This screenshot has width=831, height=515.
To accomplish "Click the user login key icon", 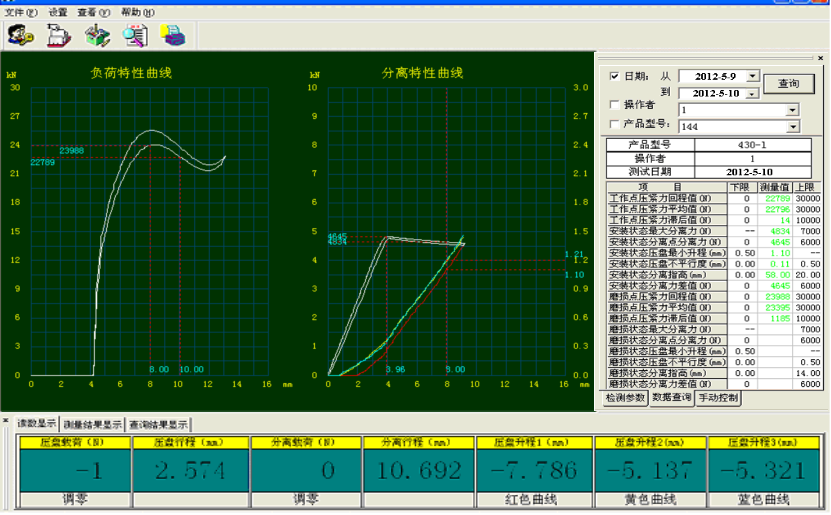I will [21, 36].
